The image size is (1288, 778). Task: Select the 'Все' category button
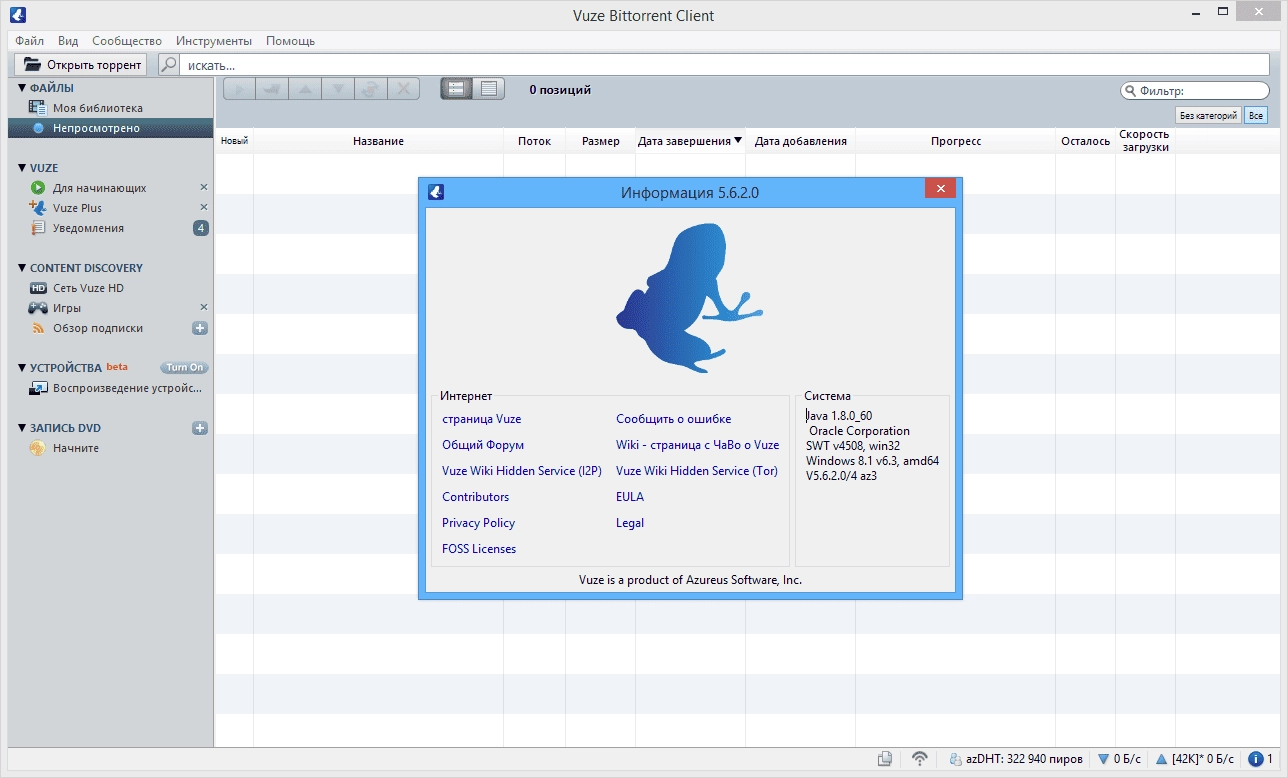pos(1256,116)
